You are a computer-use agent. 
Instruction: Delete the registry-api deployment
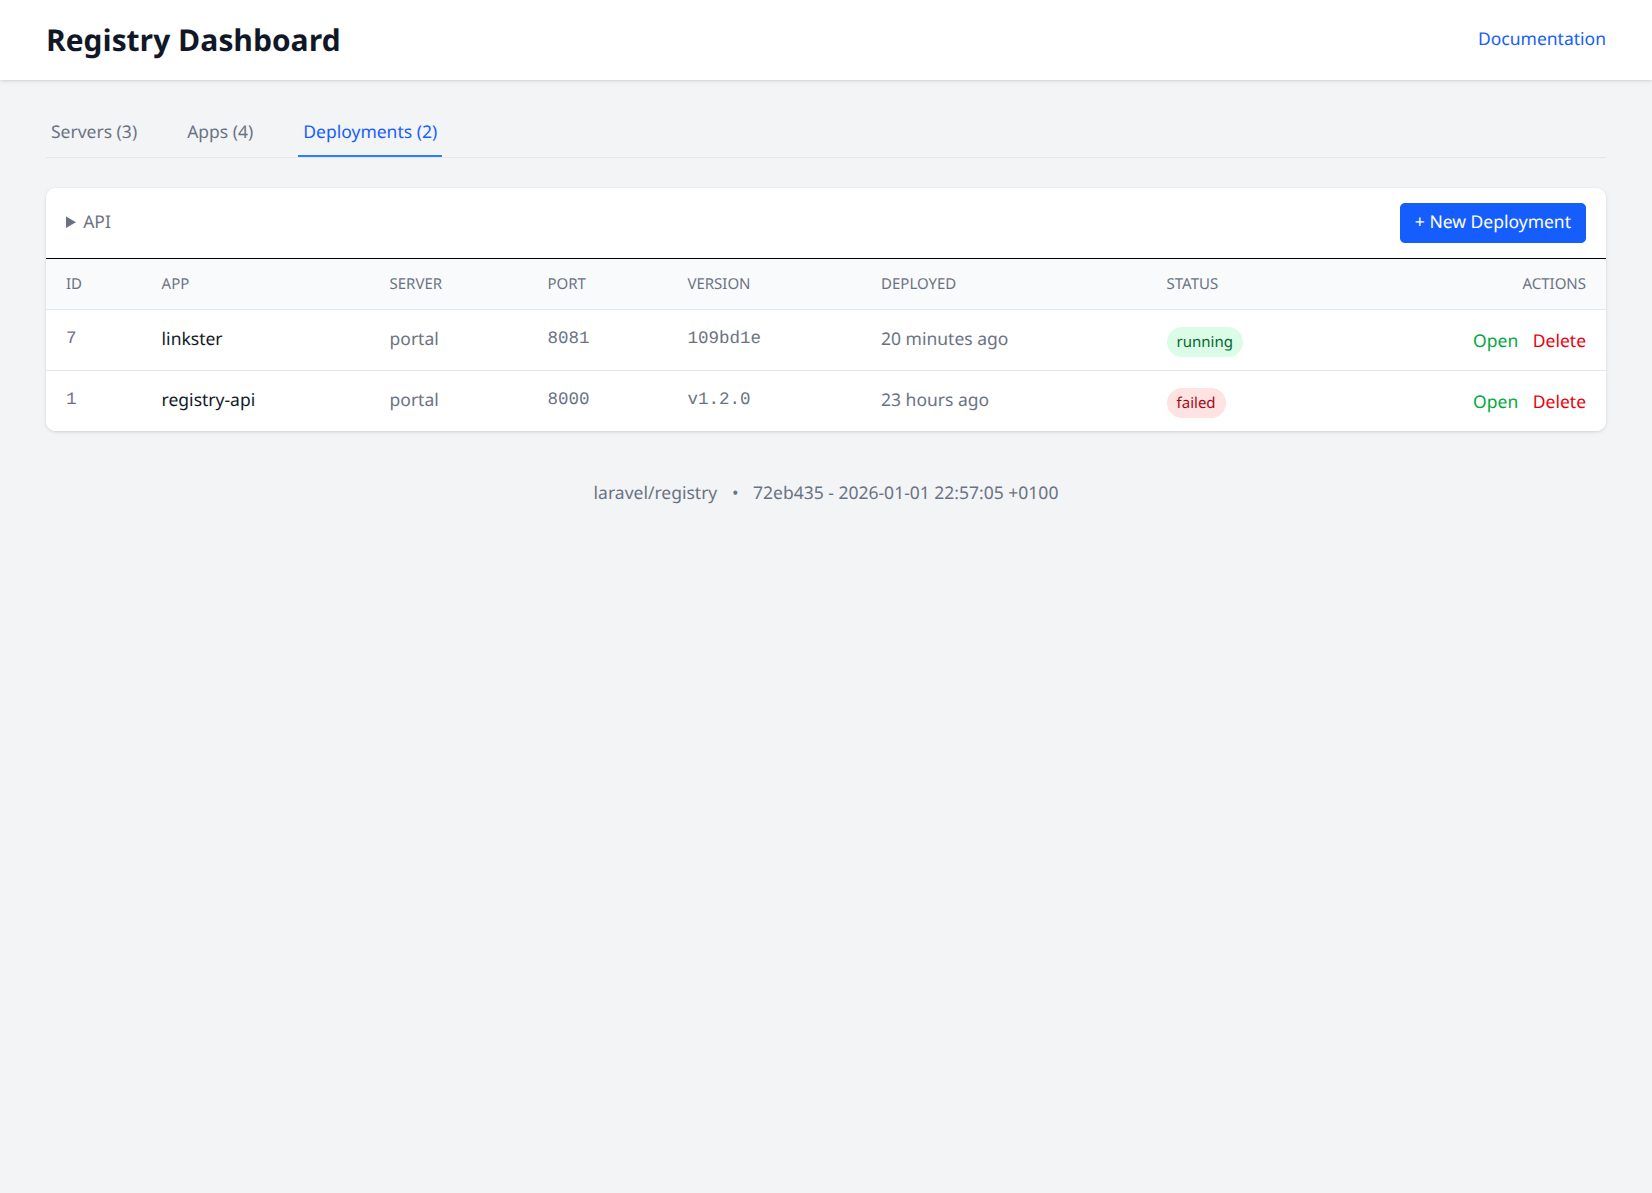coord(1559,402)
